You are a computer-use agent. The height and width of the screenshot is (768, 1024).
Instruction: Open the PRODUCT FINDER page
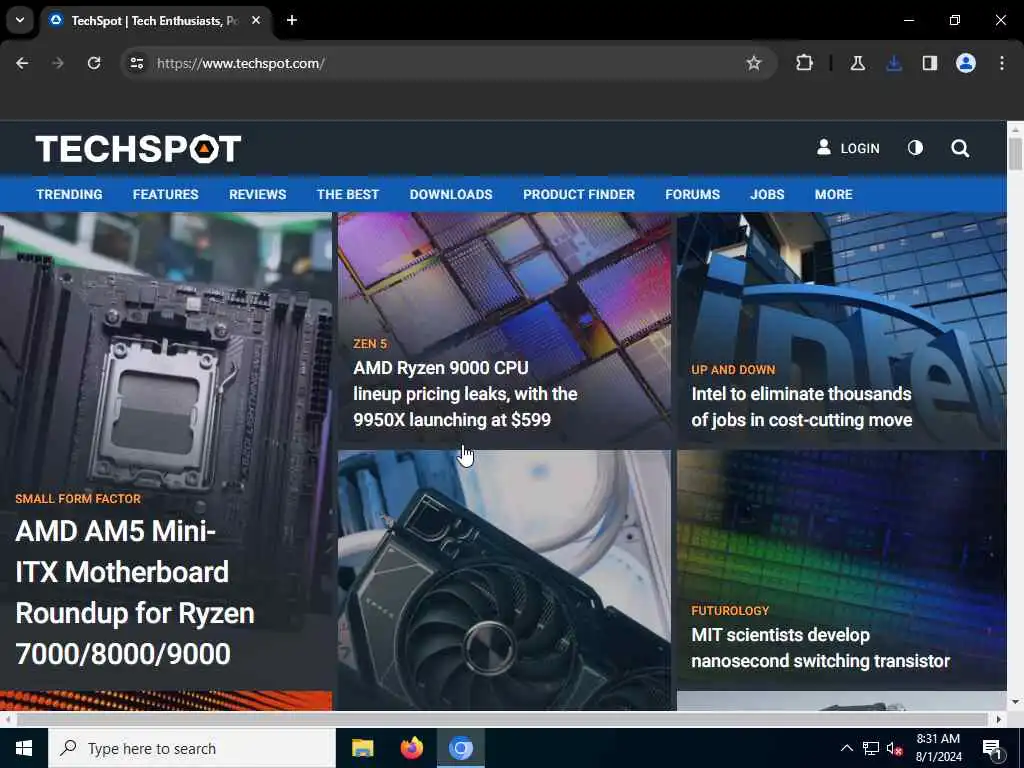(579, 195)
